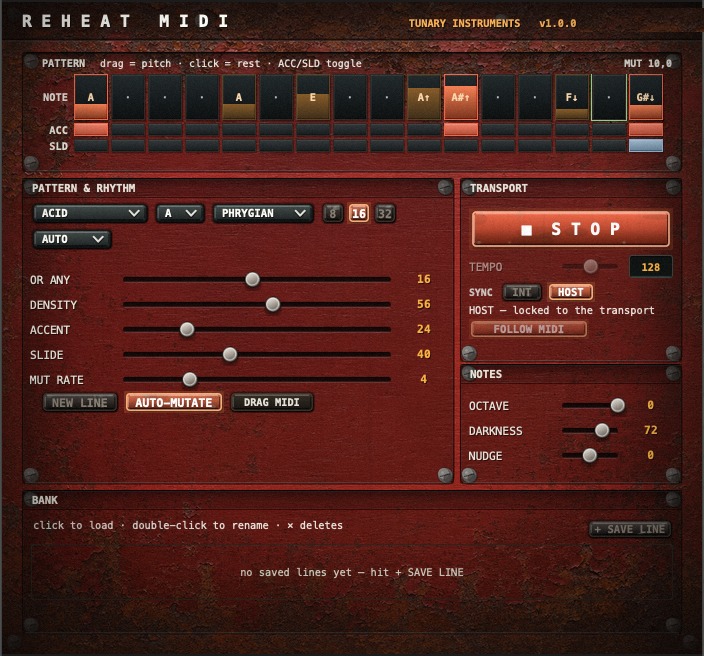Select the 16 steps length button
704x656 pixels.
[359, 213]
